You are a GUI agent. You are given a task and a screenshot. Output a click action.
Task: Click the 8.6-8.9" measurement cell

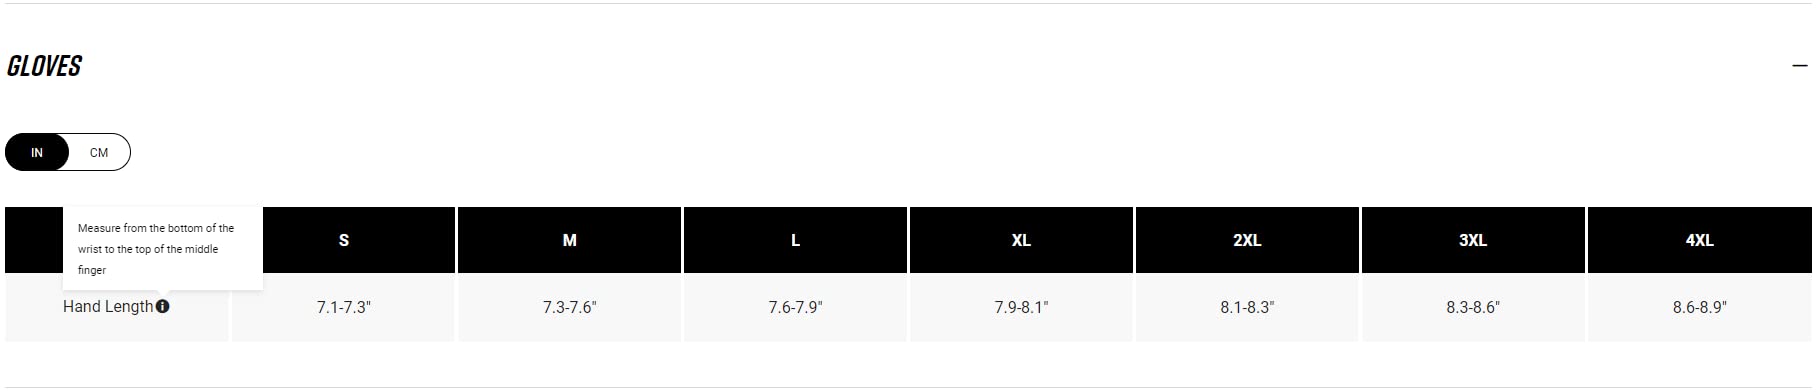point(1700,308)
